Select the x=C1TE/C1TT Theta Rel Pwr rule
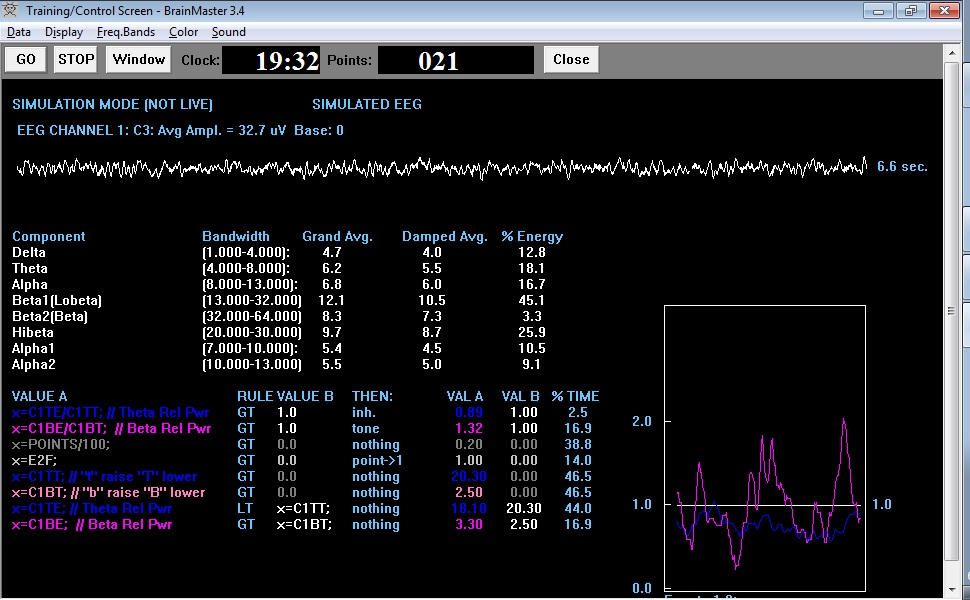The height and width of the screenshot is (600, 970). (x=111, y=412)
